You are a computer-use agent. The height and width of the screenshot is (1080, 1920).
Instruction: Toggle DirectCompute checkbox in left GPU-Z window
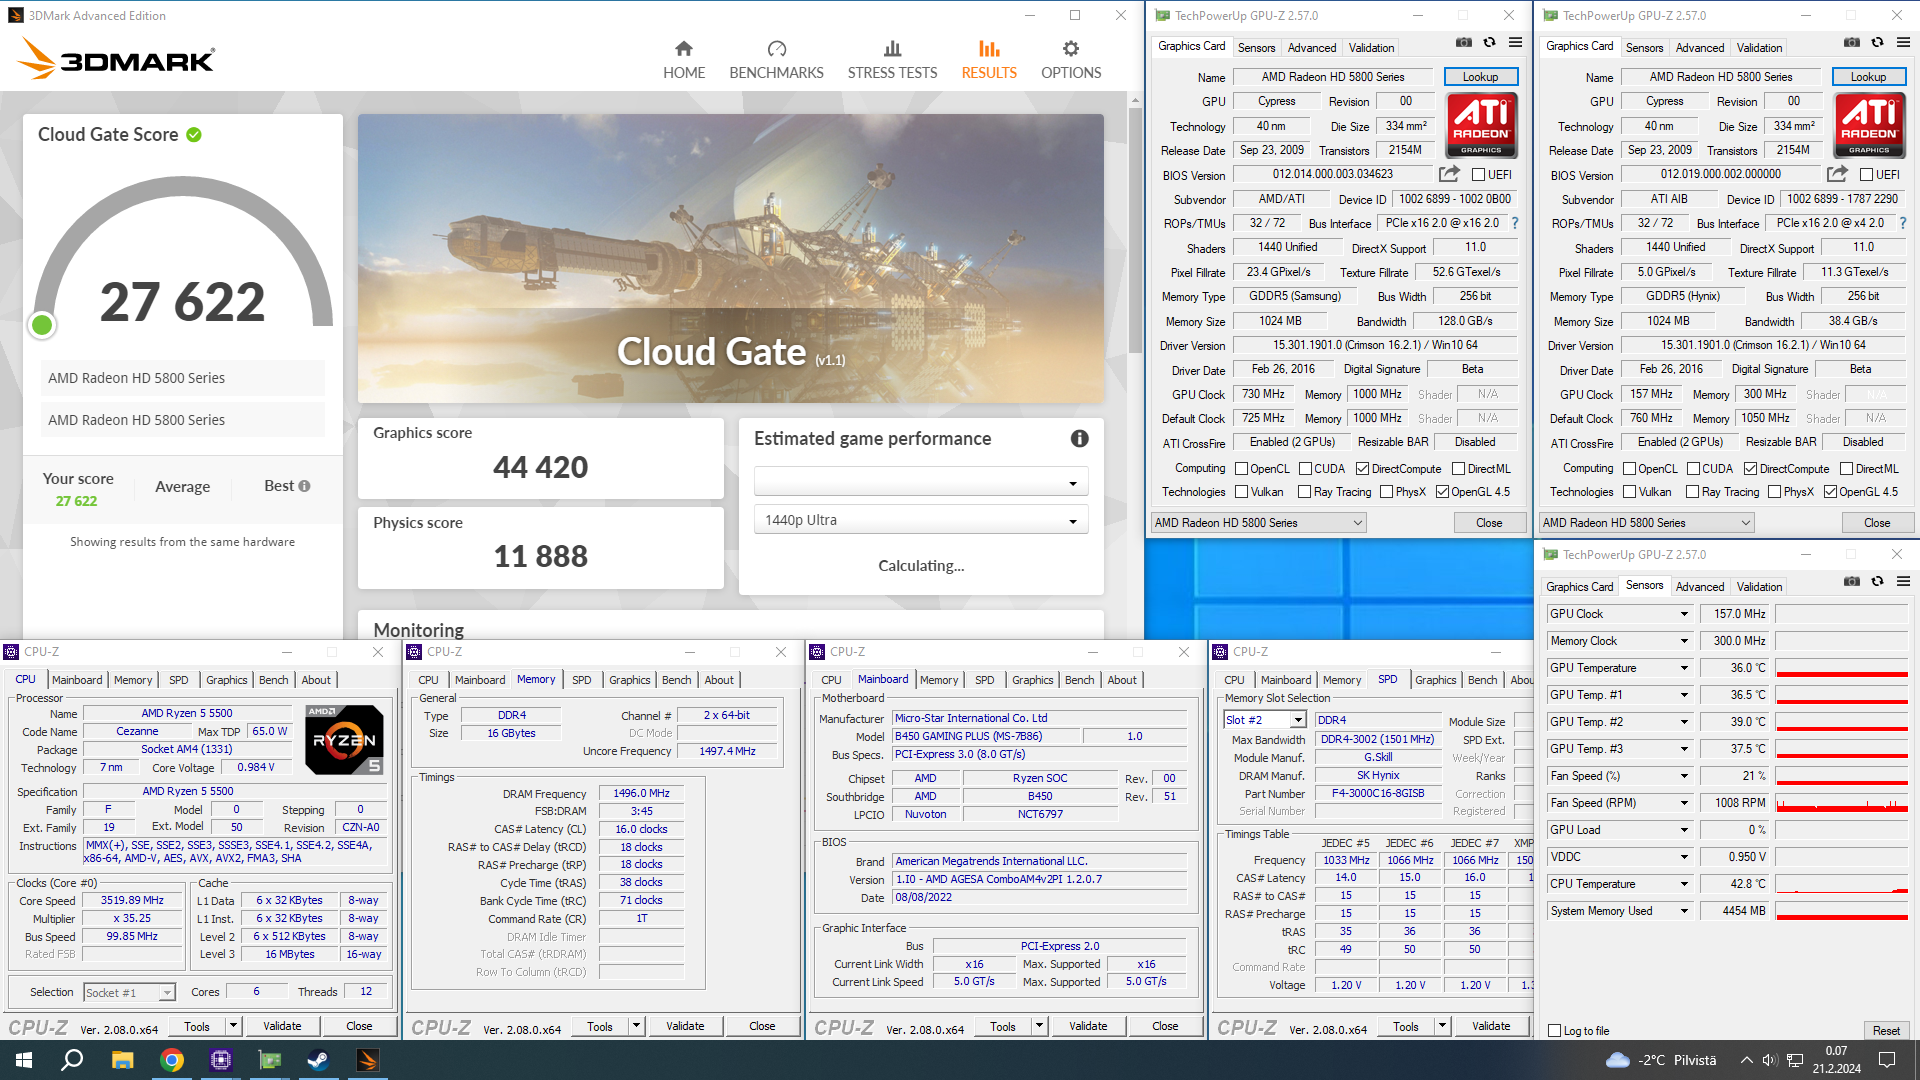(x=1362, y=469)
